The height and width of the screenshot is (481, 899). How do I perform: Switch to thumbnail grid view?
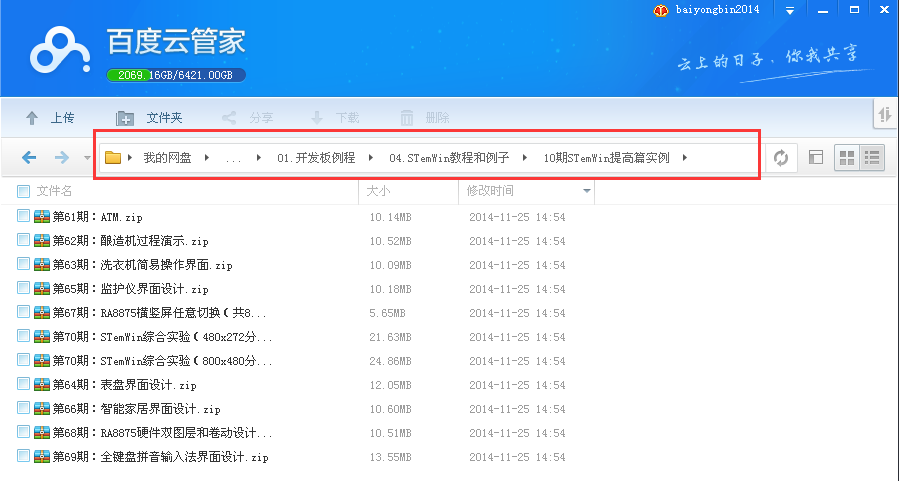pos(847,158)
